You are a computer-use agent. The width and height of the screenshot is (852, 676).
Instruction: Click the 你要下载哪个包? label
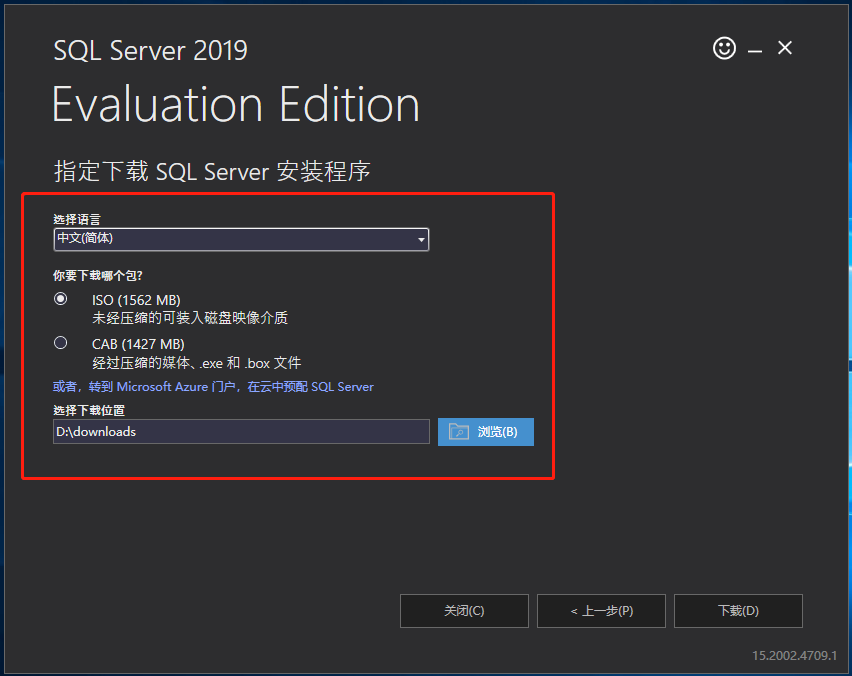tap(97, 276)
